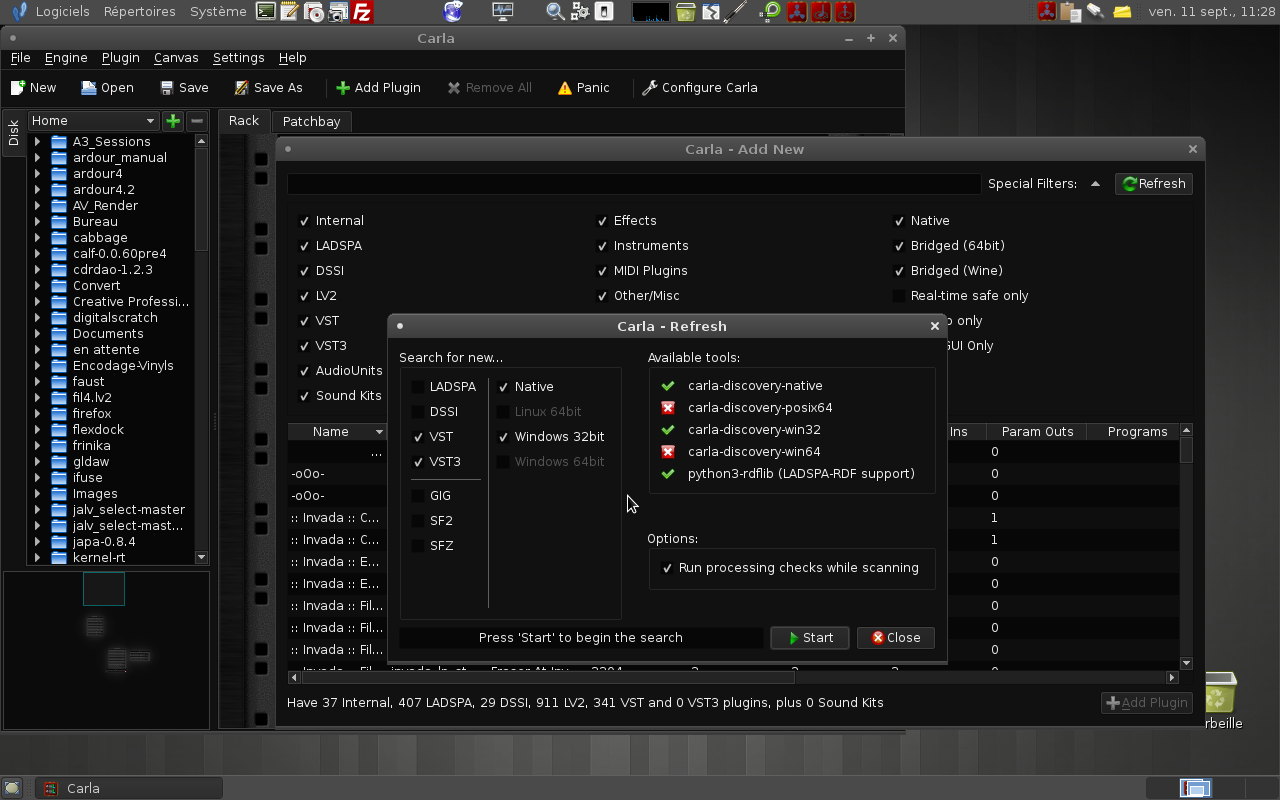Open the Canvas menu
Viewport: 1280px width, 800px height.
pos(176,58)
